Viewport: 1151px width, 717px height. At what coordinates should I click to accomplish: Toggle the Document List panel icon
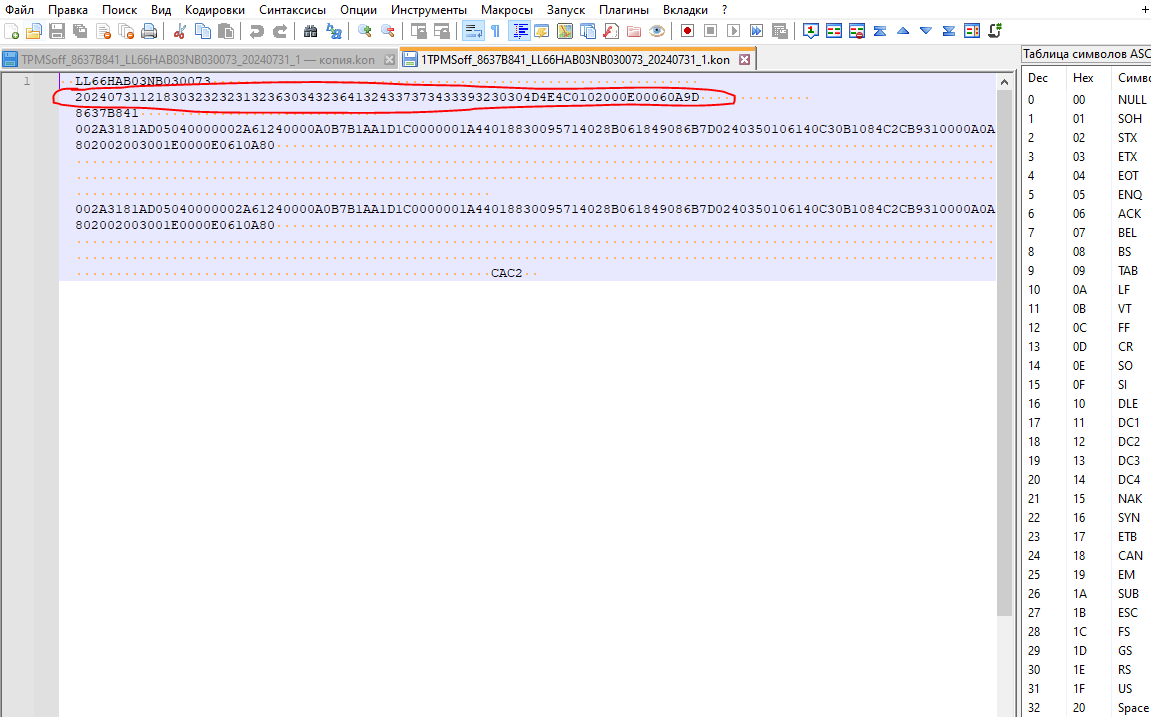click(x=588, y=31)
